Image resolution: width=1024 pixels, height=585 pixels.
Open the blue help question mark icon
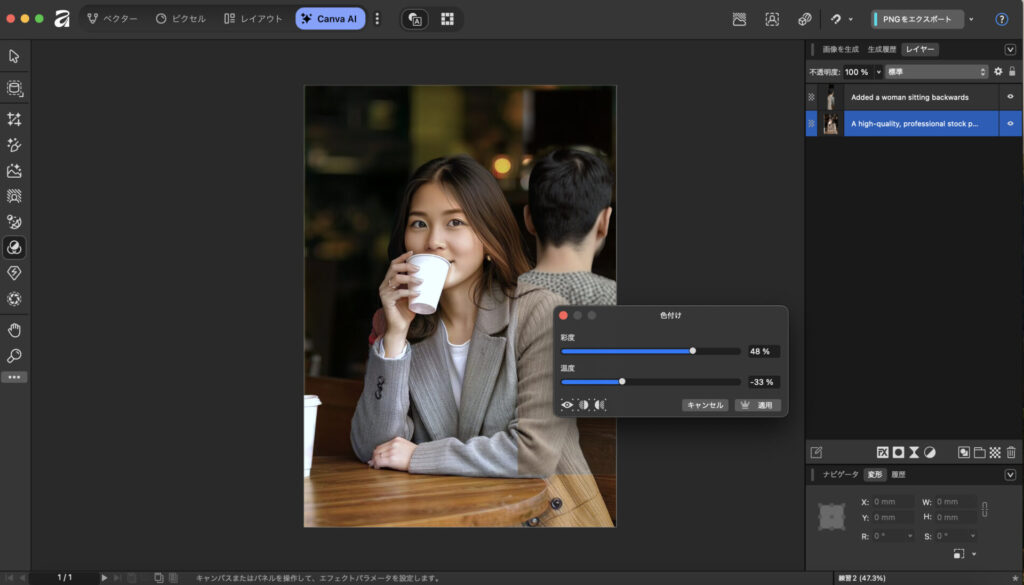(x=1001, y=19)
